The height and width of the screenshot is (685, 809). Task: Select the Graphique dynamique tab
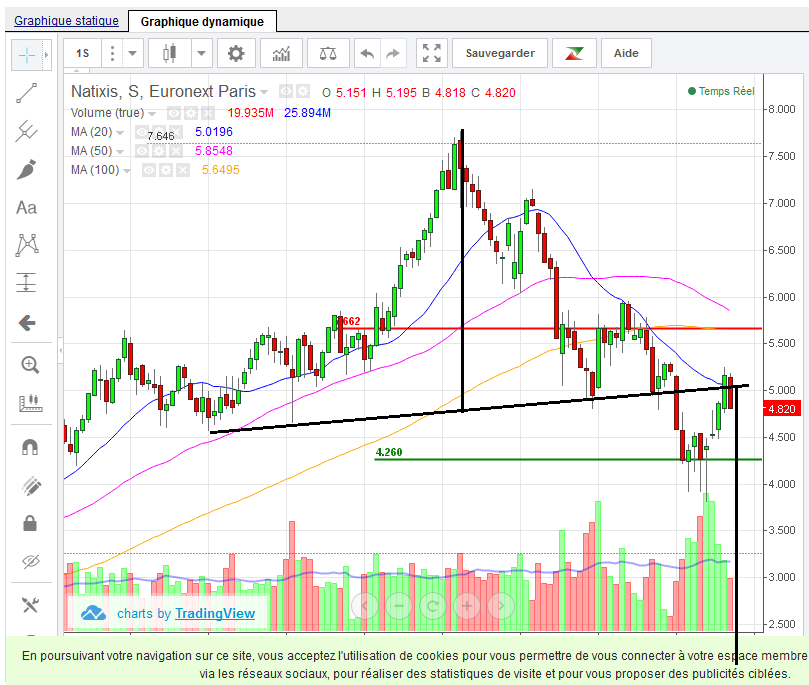pos(202,22)
